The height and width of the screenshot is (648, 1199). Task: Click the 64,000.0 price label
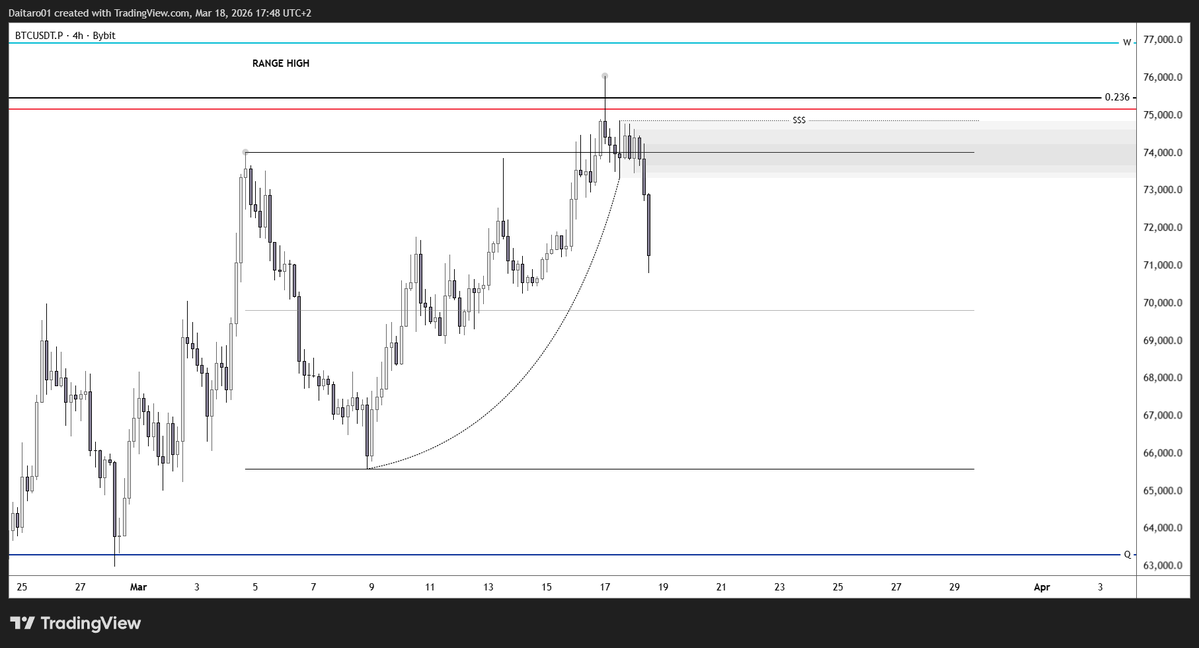1162,528
